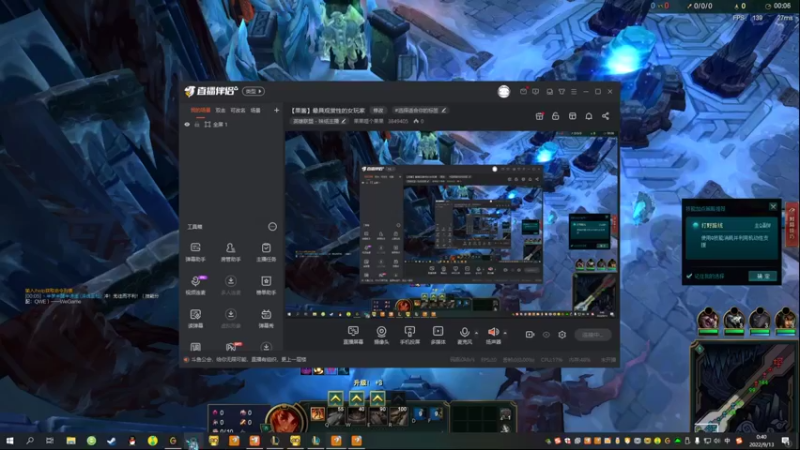800x450 pixels.
Task: Toggle 记住我的选择 checkbox in game dialog
Action: click(x=689, y=276)
